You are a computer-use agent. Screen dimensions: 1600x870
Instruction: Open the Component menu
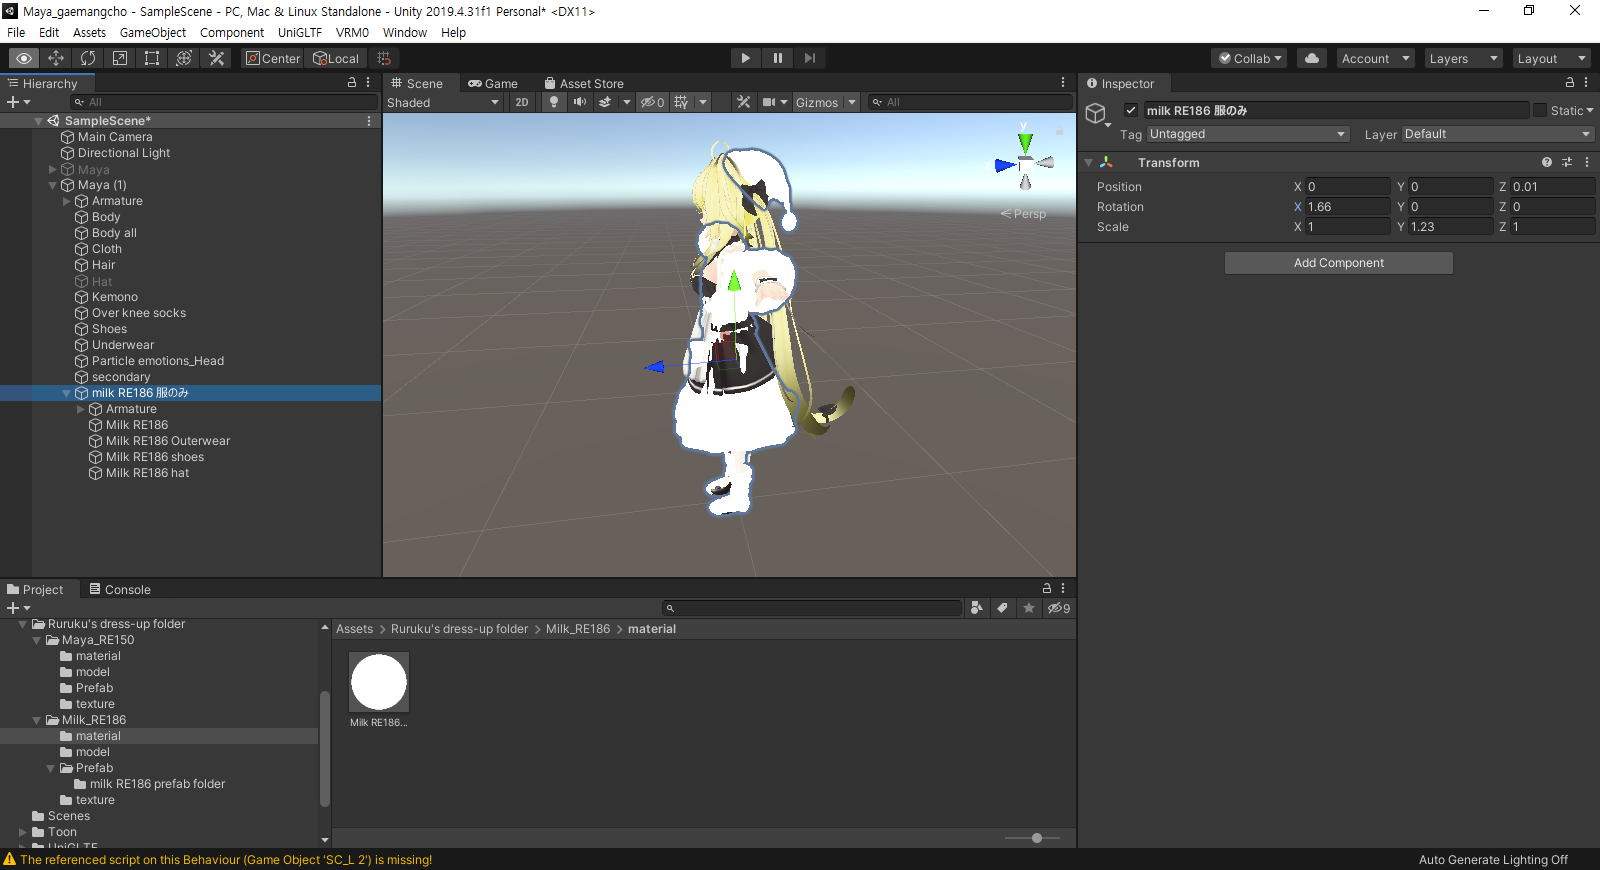tap(232, 32)
